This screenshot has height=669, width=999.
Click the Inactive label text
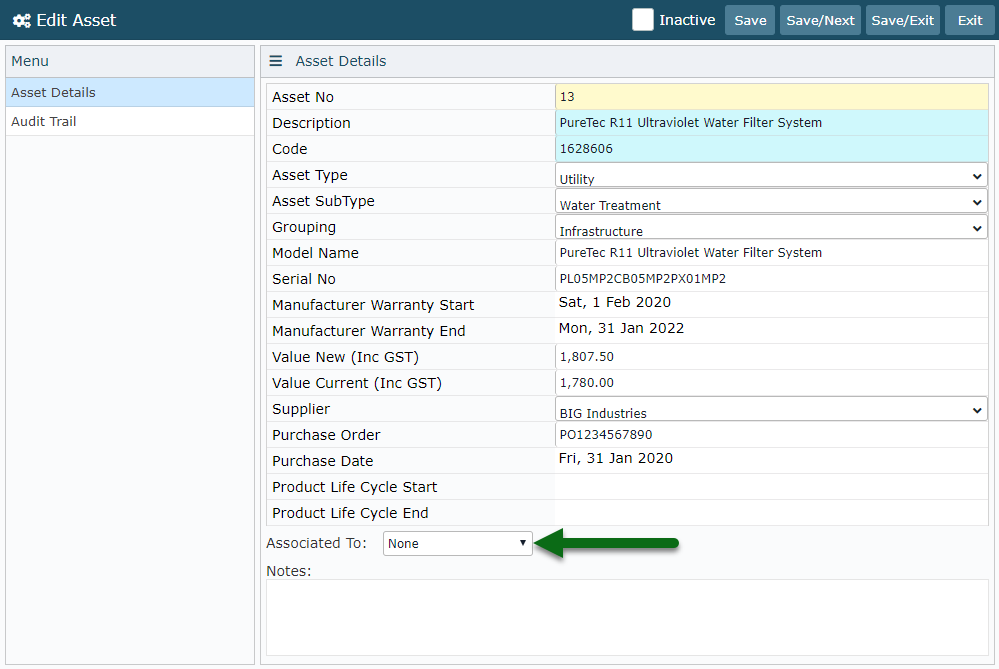687,20
